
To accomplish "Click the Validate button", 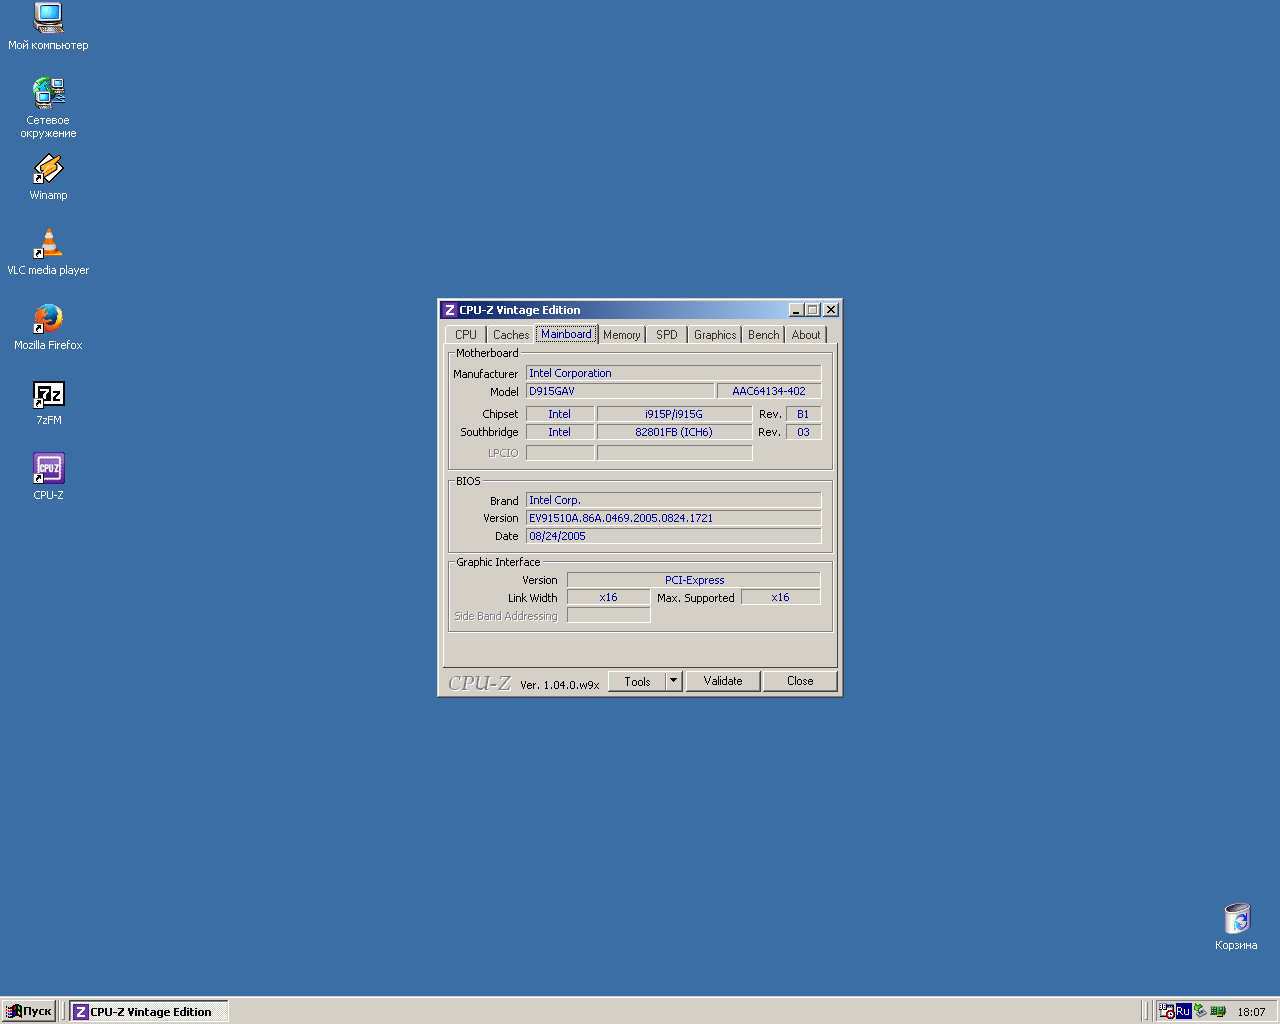I will (x=723, y=681).
